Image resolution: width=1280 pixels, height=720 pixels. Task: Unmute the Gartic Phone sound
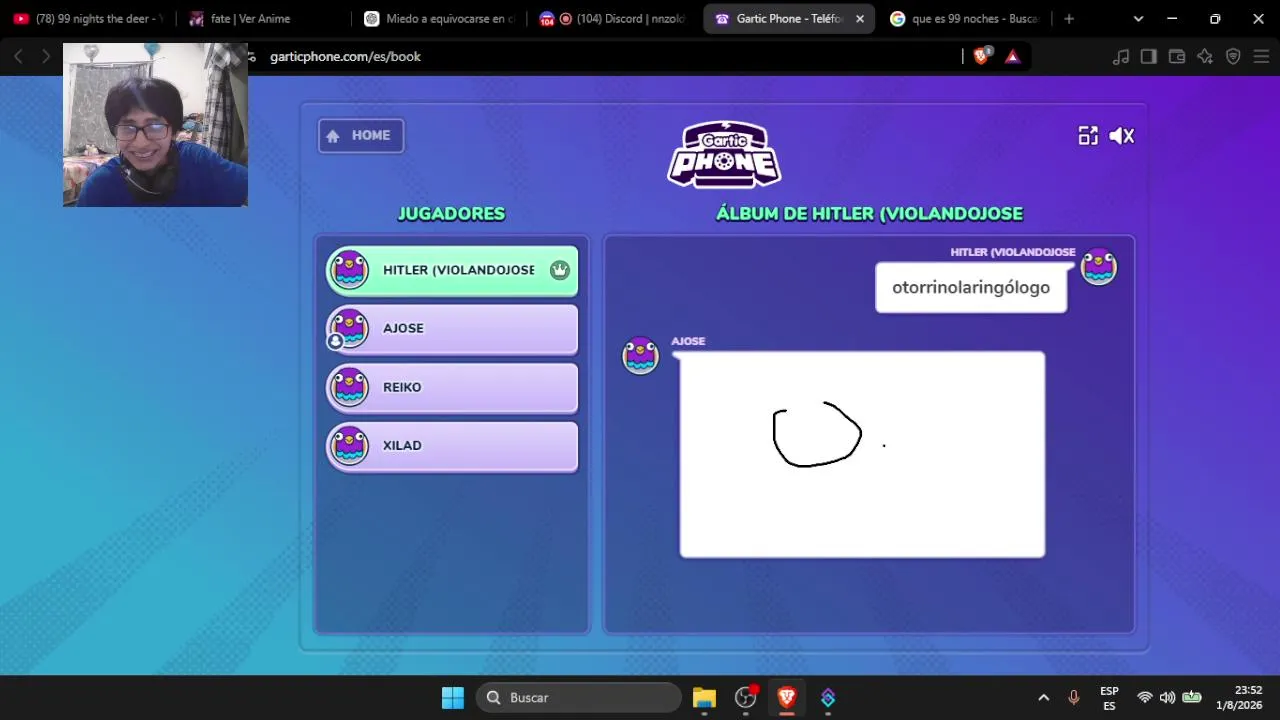click(1122, 136)
